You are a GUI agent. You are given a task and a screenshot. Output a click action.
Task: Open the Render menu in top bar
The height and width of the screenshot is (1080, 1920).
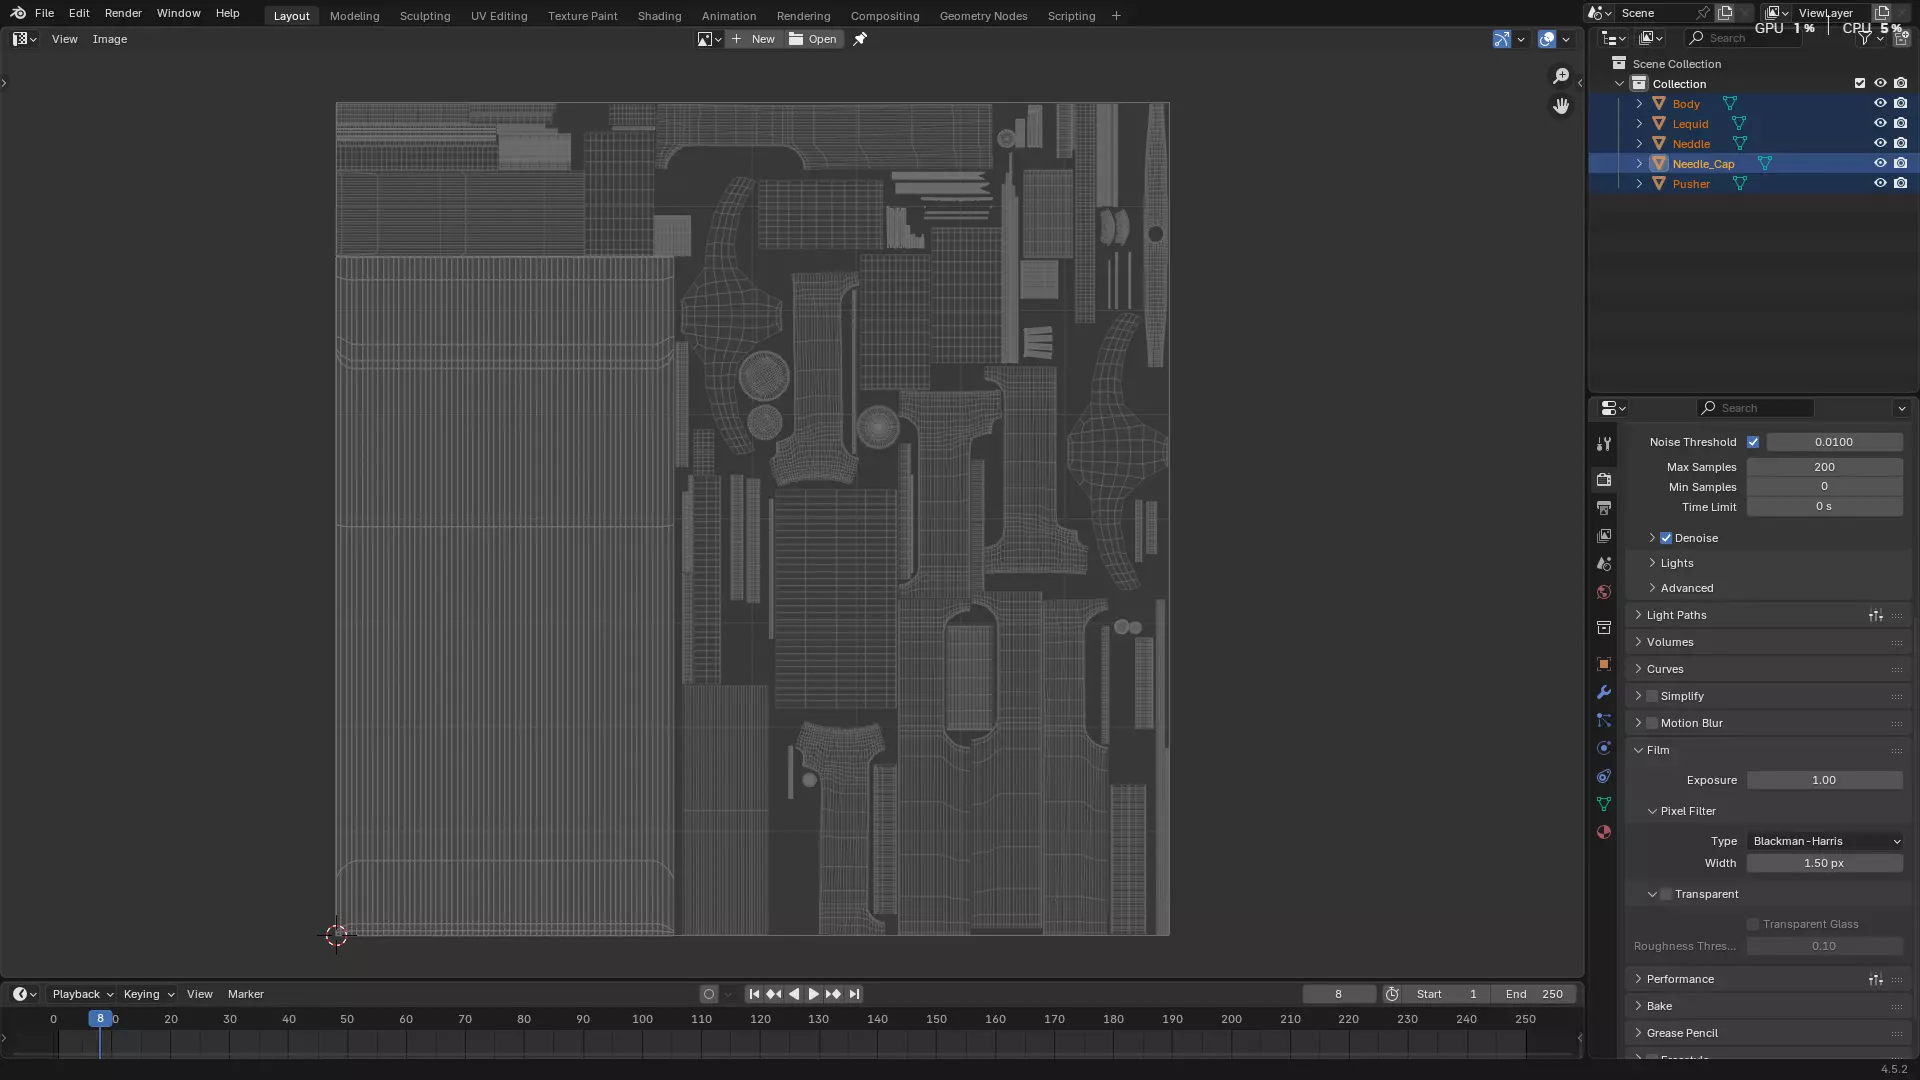(123, 13)
